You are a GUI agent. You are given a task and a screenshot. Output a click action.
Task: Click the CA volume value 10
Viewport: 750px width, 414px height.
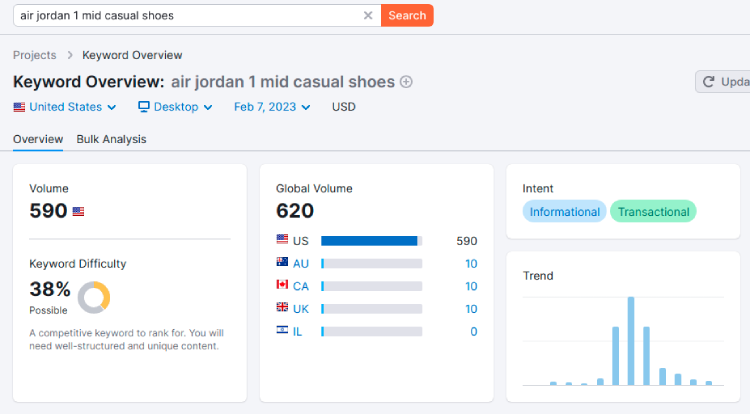471,286
